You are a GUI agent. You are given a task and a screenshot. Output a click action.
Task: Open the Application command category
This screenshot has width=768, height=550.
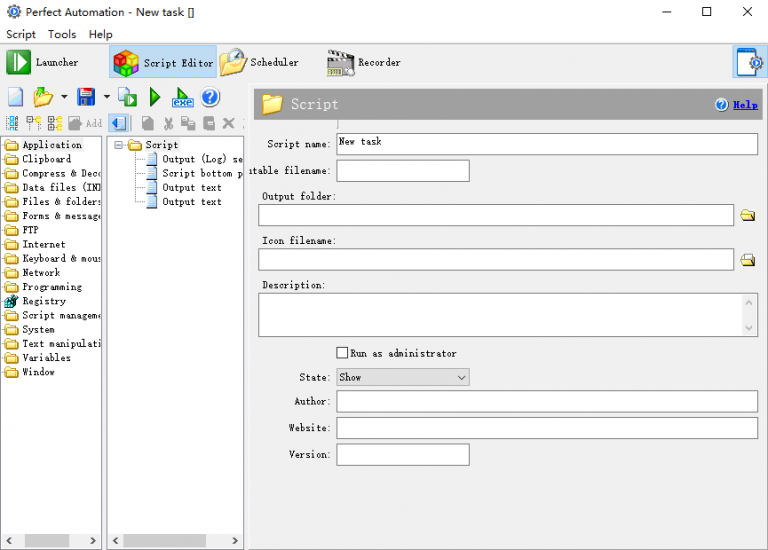[52, 145]
